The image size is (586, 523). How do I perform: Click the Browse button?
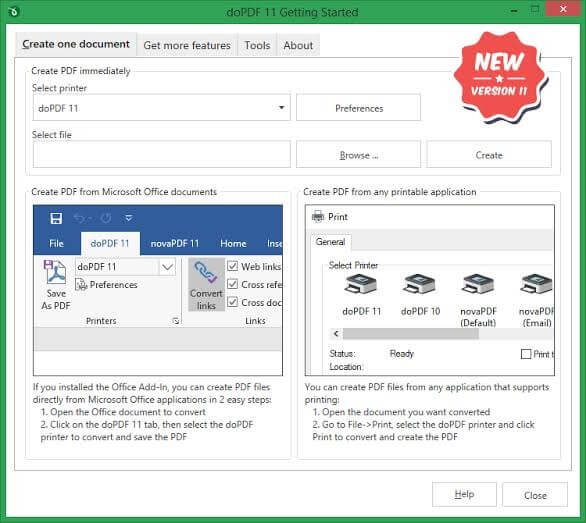(358, 155)
